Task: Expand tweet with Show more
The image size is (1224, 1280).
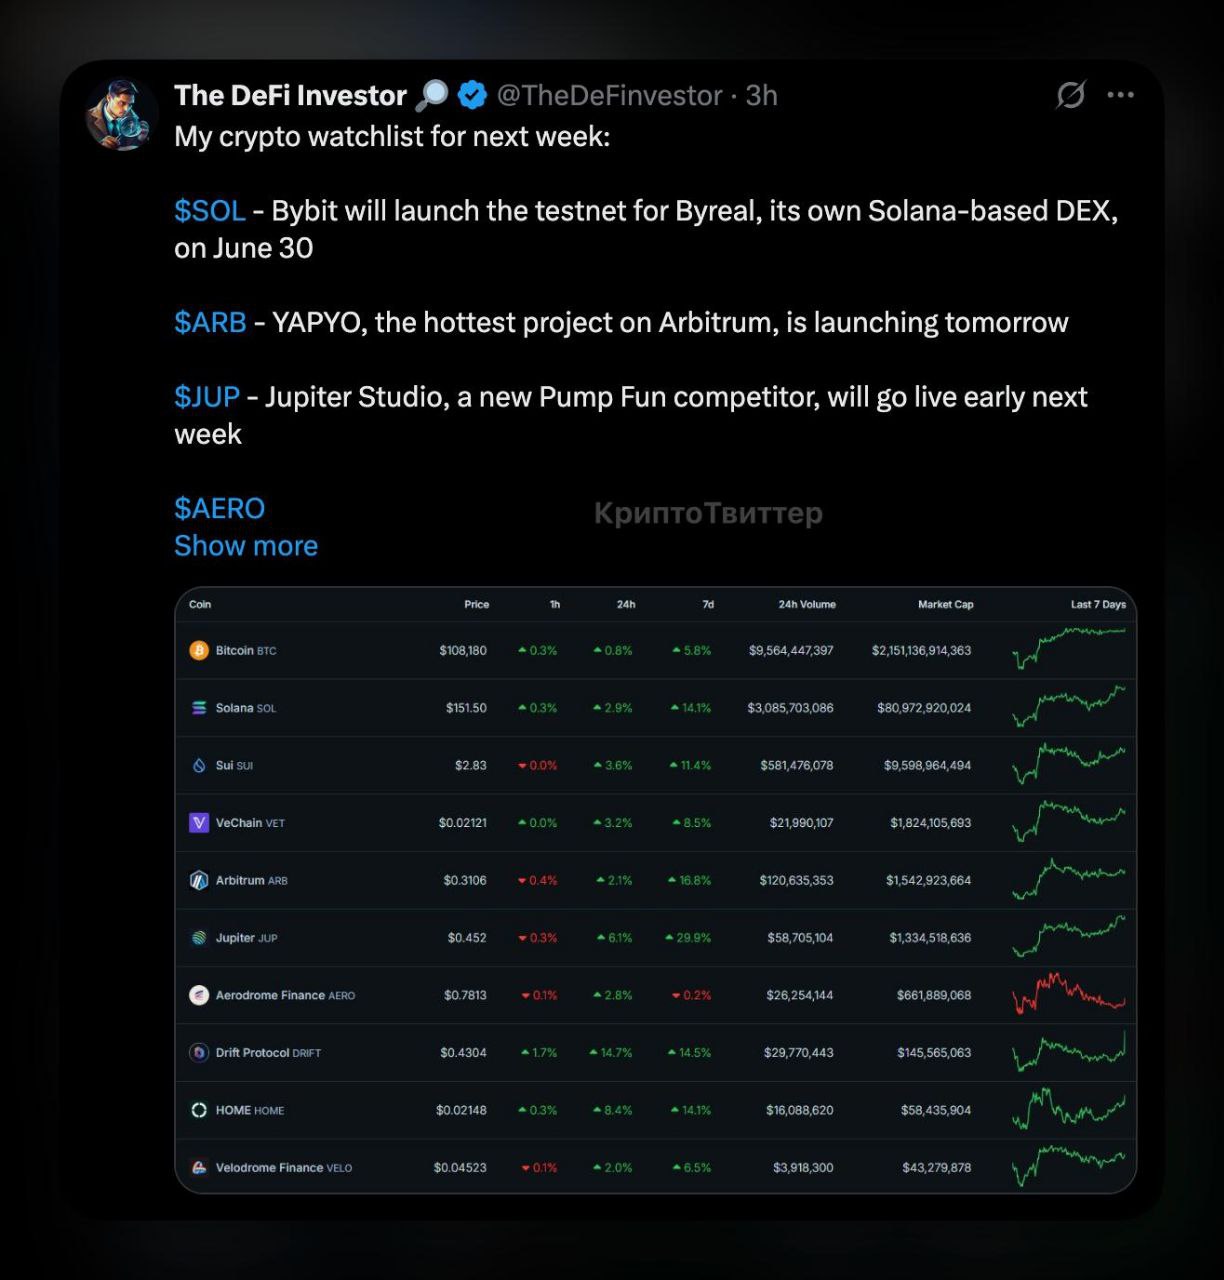Action: click(246, 545)
